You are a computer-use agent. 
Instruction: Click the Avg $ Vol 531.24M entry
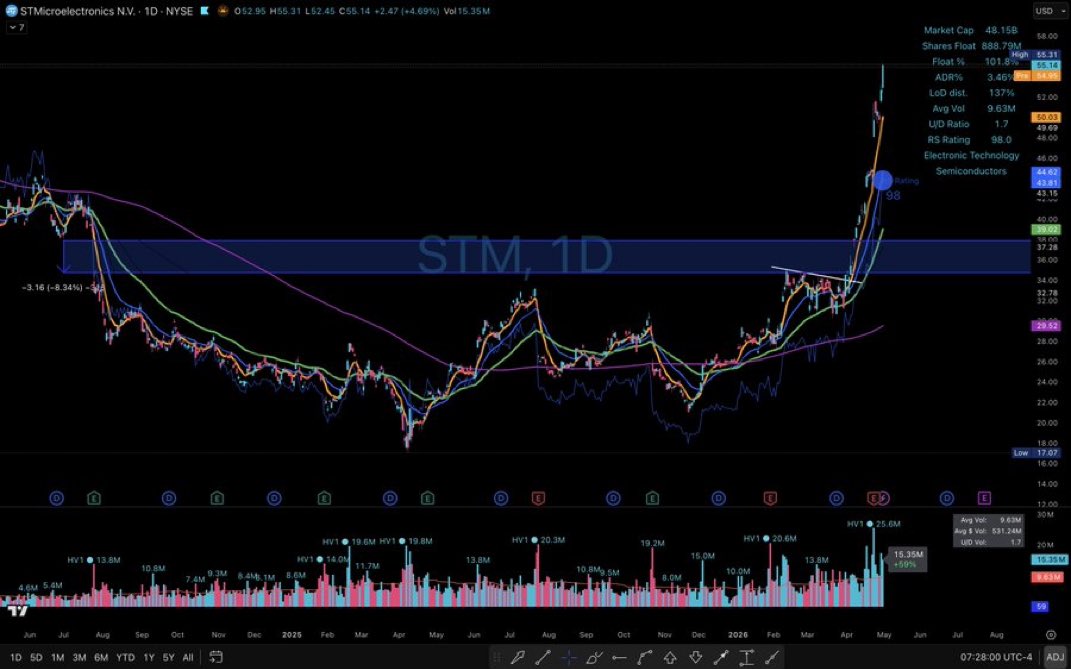click(x=990, y=531)
